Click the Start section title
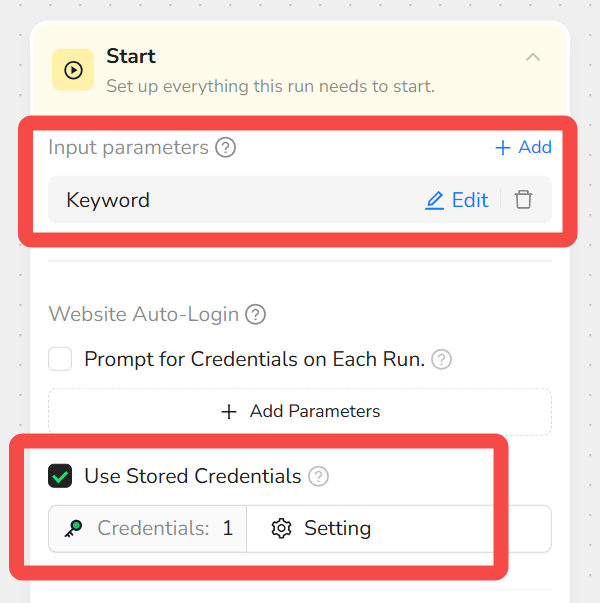This screenshot has height=603, width=600. (x=131, y=56)
